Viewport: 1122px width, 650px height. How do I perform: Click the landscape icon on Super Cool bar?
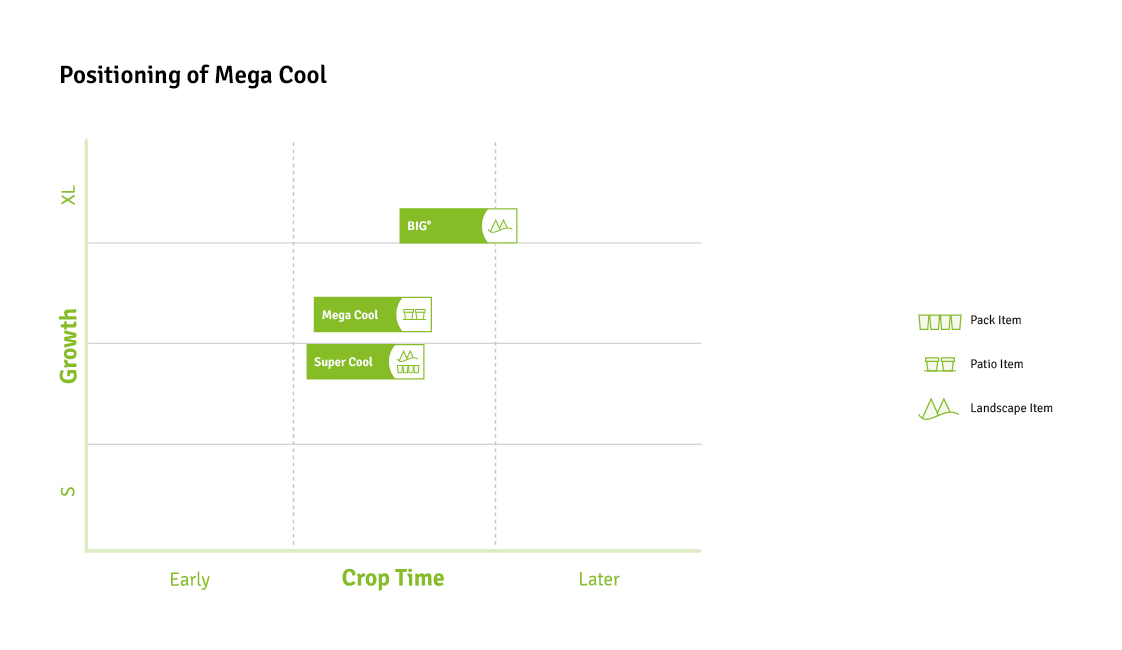(407, 355)
